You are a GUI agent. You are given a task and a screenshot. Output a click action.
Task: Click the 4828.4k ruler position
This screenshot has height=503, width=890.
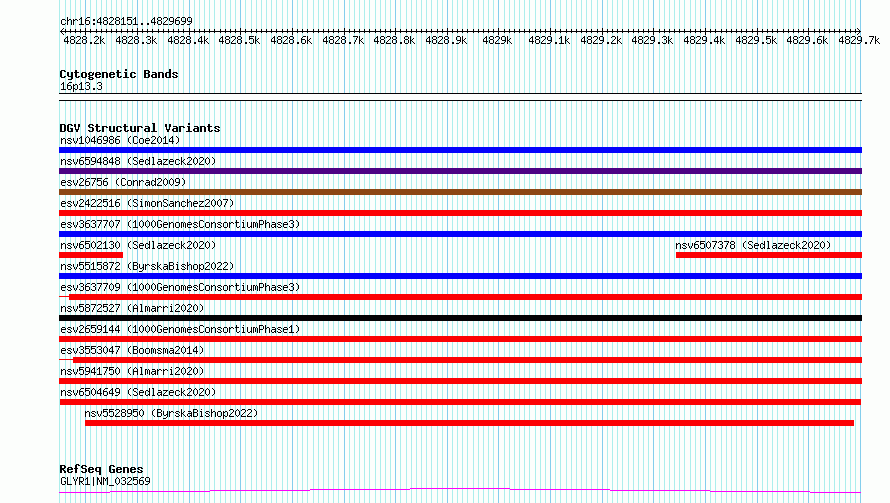[x=188, y=40]
